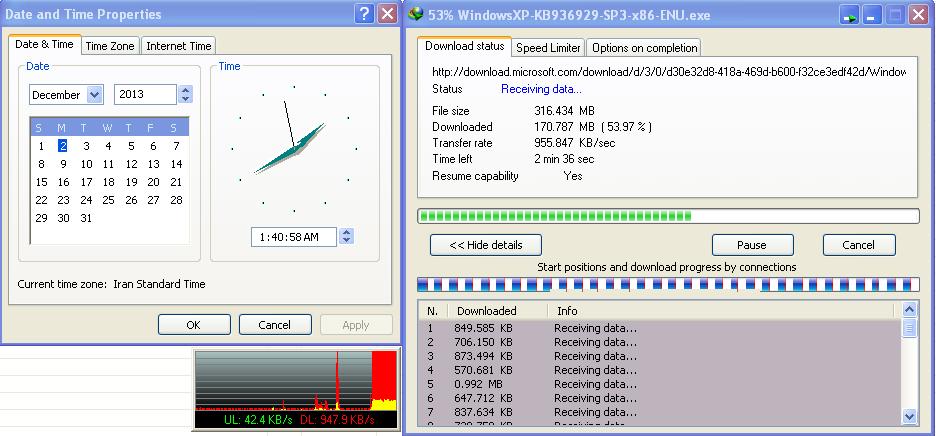Screen dimensions: 936x436
Task: Click the Iran Standard Time zone text
Action: pos(159,284)
